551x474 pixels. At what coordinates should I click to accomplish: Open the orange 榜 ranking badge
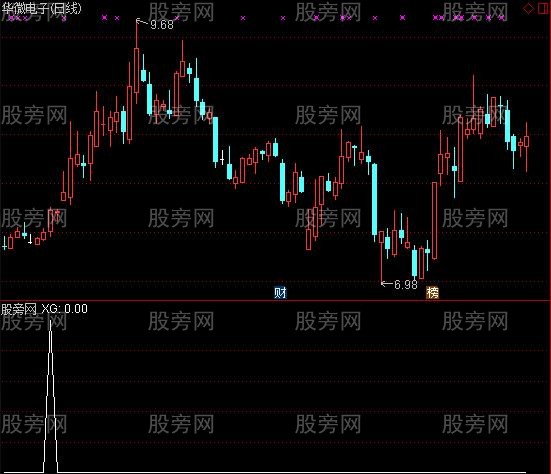tap(432, 293)
